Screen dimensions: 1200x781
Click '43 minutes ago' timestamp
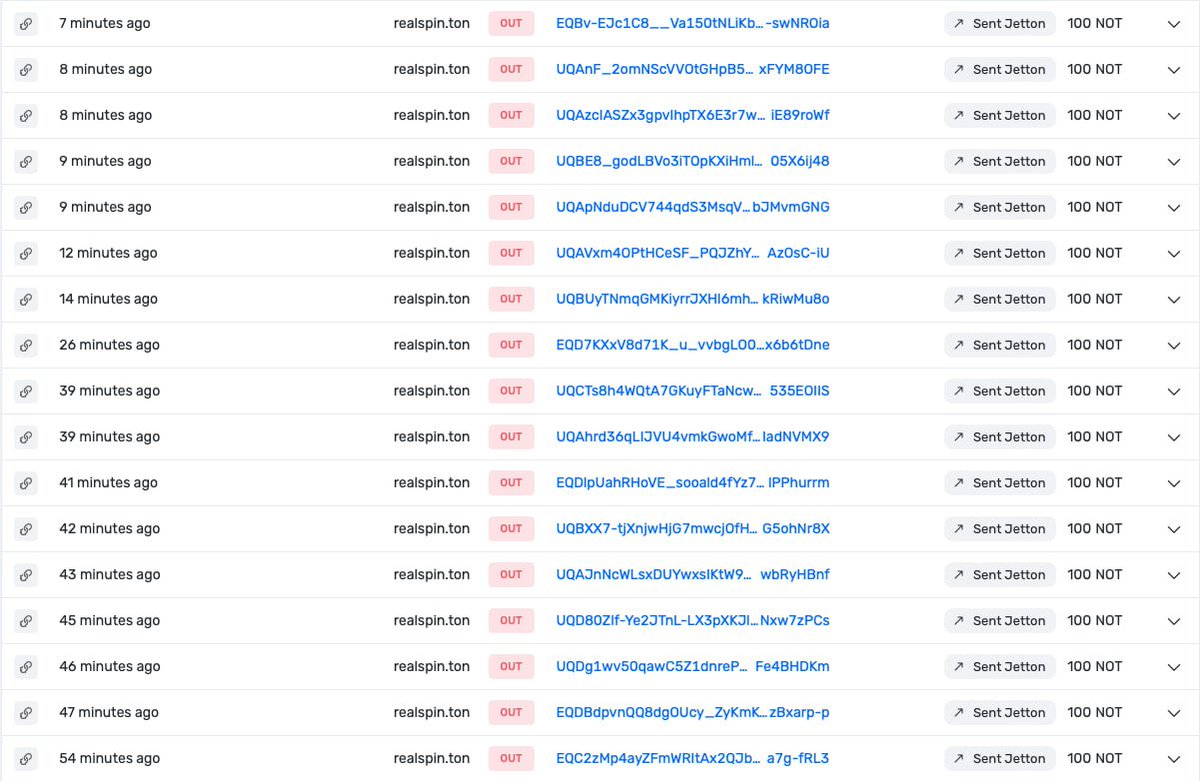(x=109, y=575)
